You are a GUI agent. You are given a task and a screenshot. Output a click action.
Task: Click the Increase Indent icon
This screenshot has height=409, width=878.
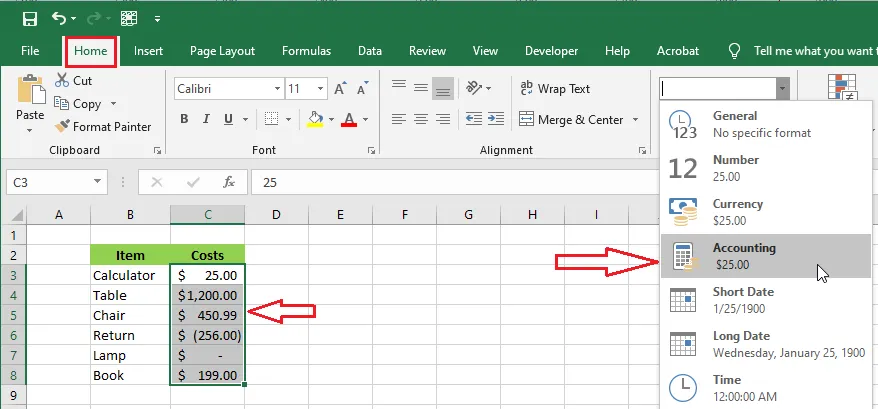(496, 119)
